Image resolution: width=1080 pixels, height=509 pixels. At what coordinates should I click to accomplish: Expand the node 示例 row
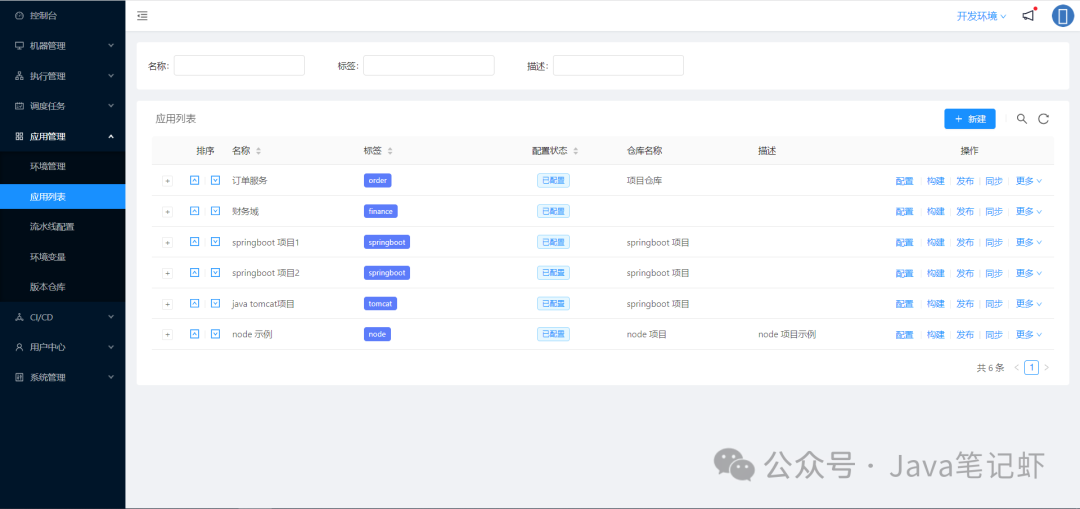(167, 335)
